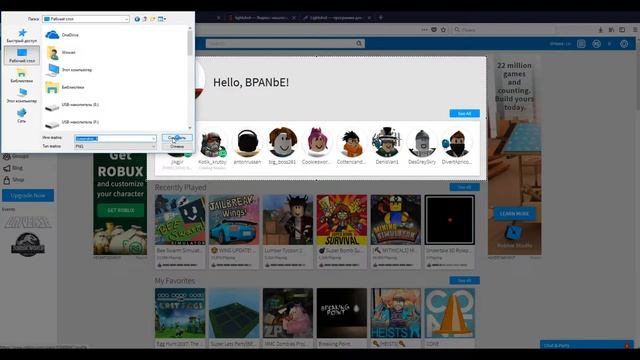Open the PNG file type dropdown

pos(115,146)
